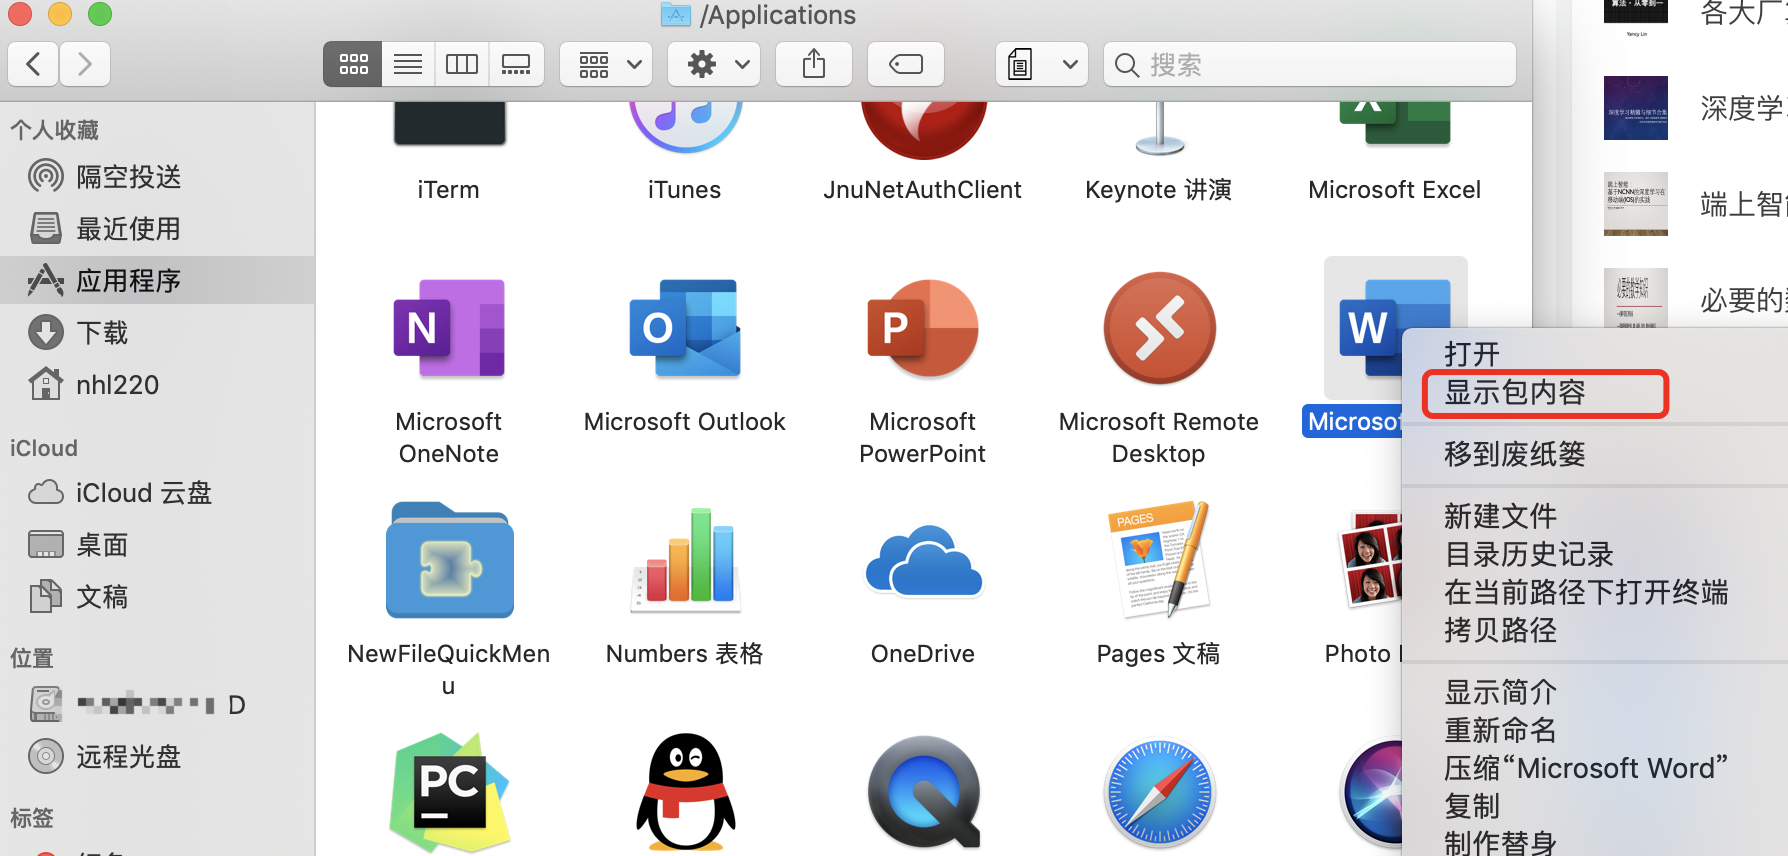Open iCloud 云盘 in the sidebar

pyautogui.click(x=157, y=493)
